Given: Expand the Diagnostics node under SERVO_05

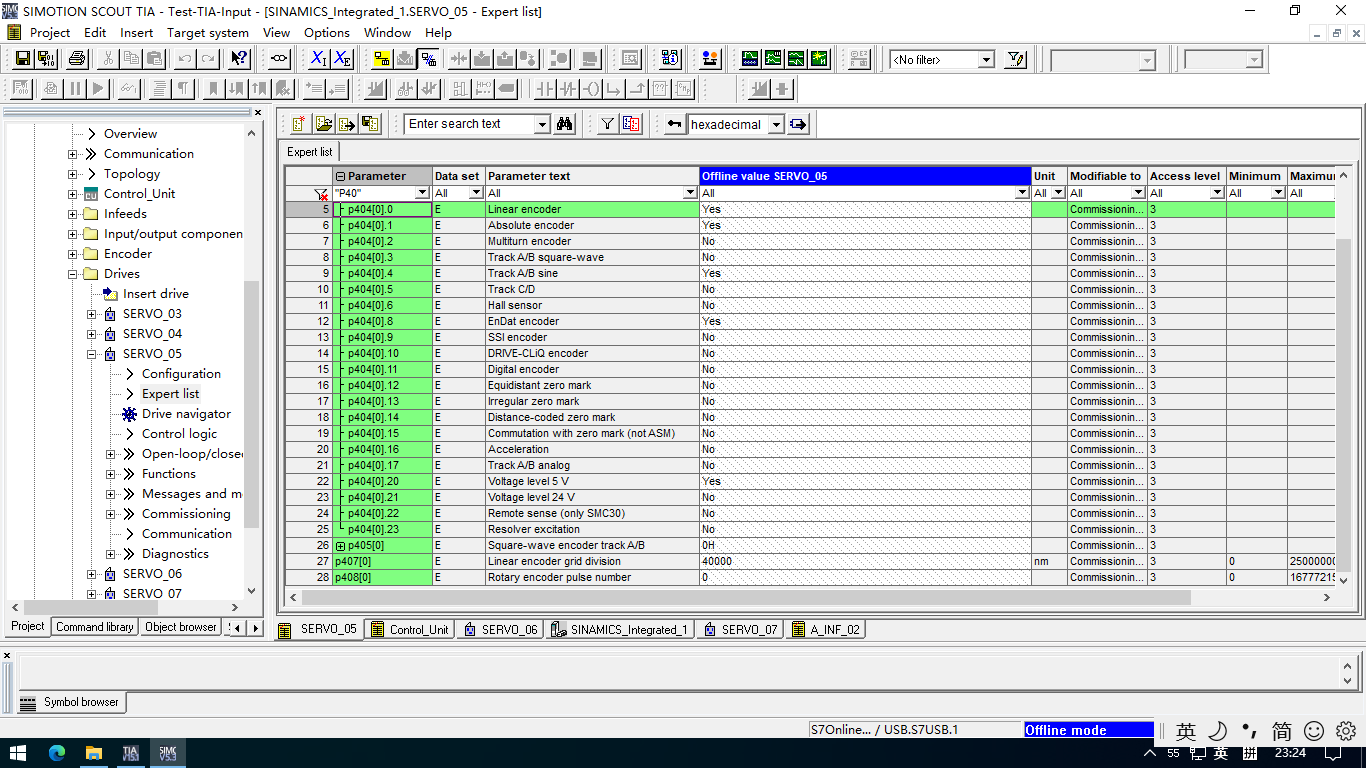Looking at the screenshot, I should [110, 554].
